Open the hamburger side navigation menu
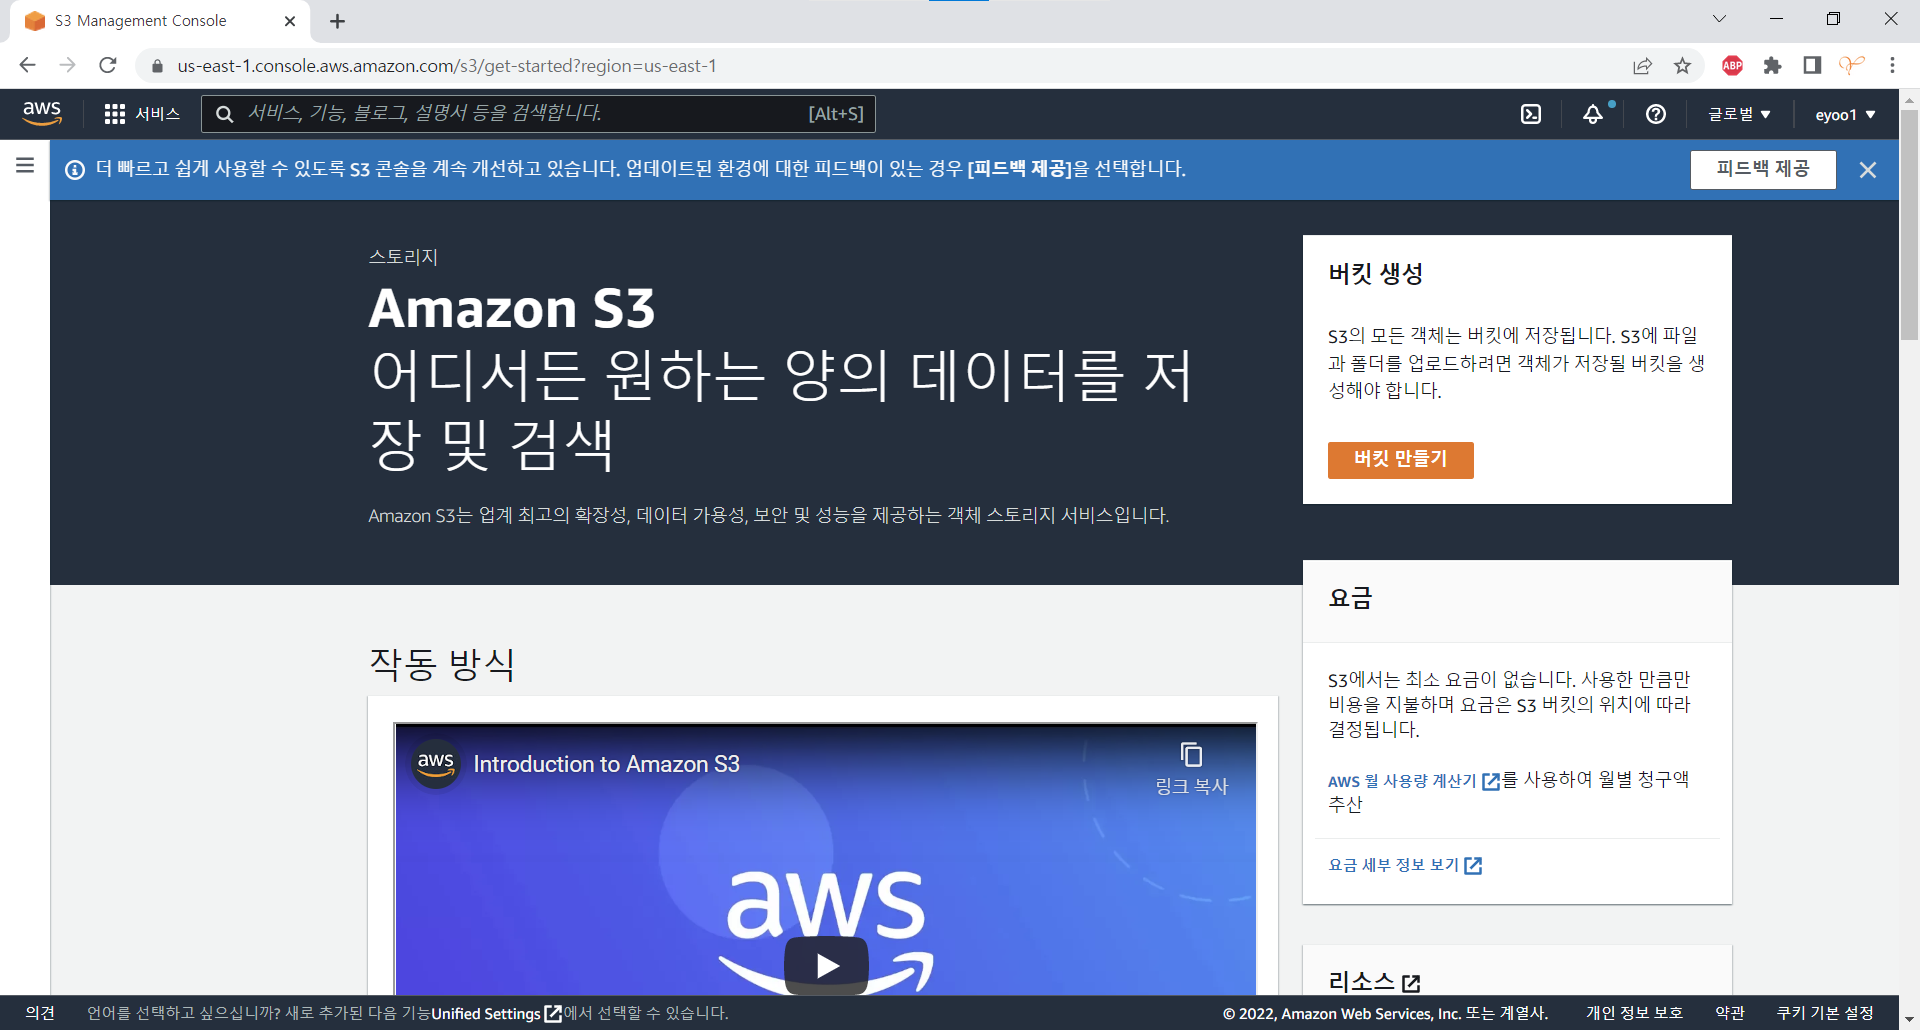This screenshot has width=1920, height=1030. pyautogui.click(x=25, y=165)
